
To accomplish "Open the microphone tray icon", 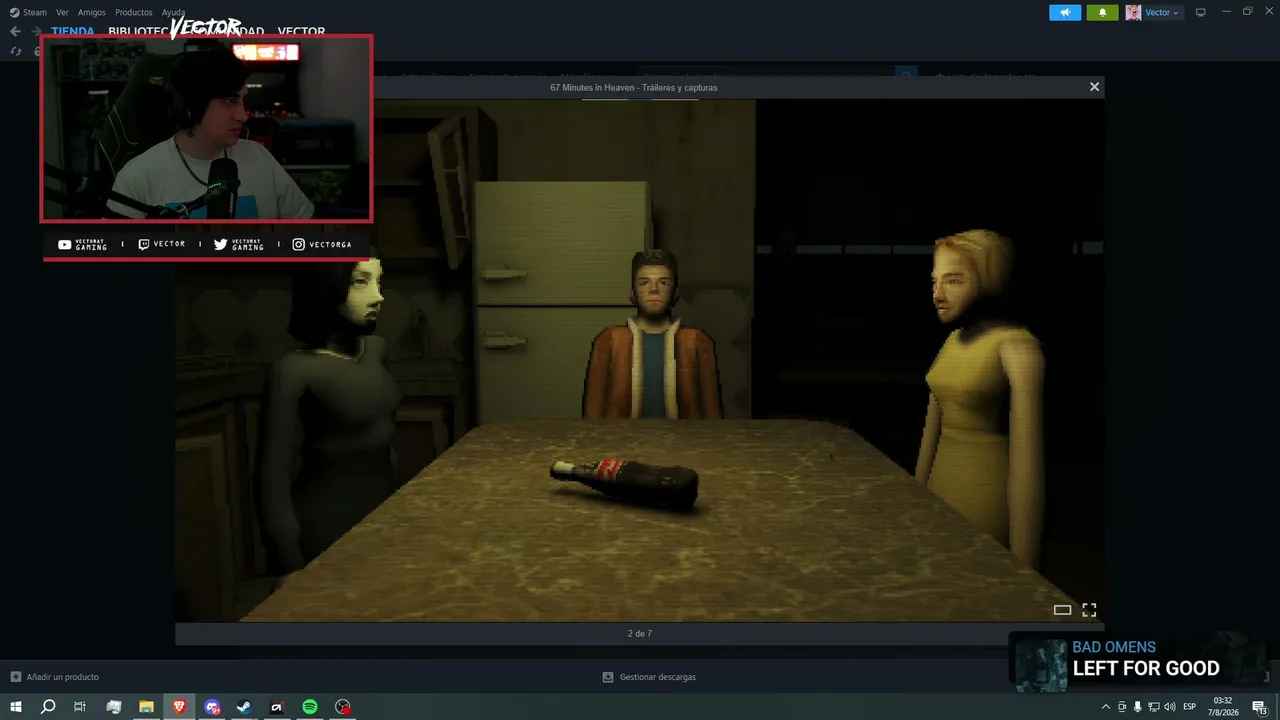I will 1137,707.
